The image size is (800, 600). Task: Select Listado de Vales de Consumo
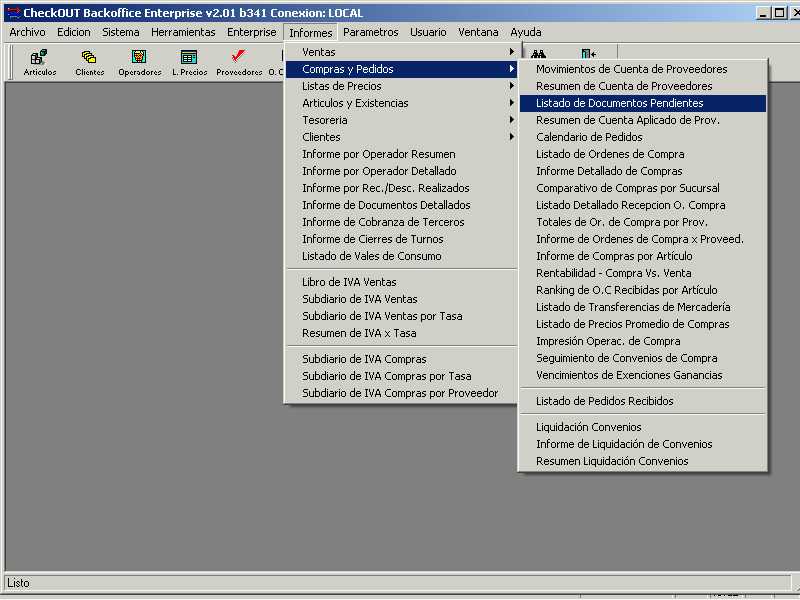click(401, 256)
